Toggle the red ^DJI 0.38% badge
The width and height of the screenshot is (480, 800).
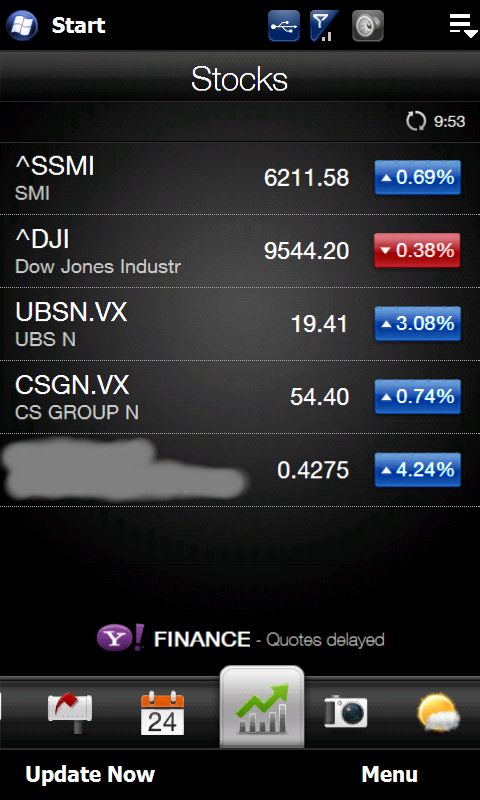[417, 251]
